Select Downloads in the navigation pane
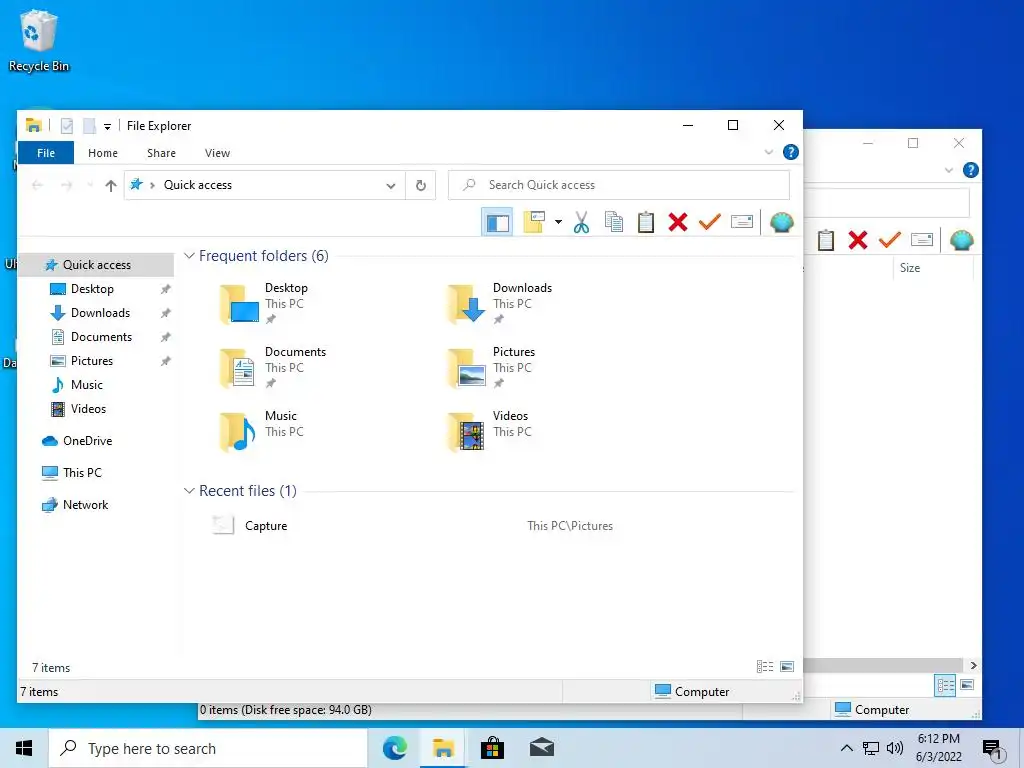Image resolution: width=1024 pixels, height=768 pixels. (100, 313)
